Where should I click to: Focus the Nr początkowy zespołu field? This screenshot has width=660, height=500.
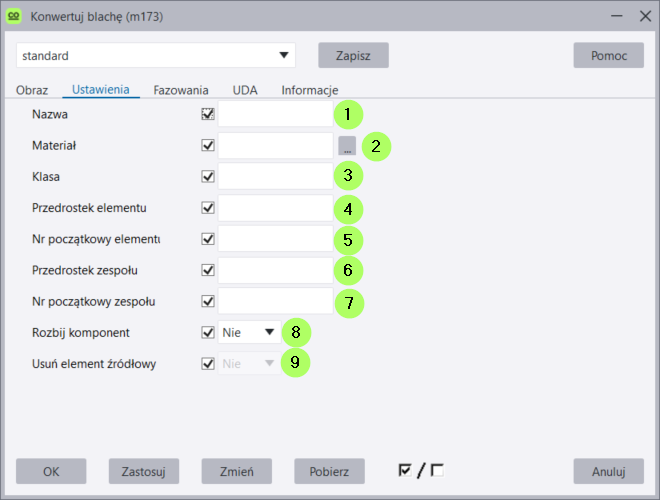[x=275, y=301]
